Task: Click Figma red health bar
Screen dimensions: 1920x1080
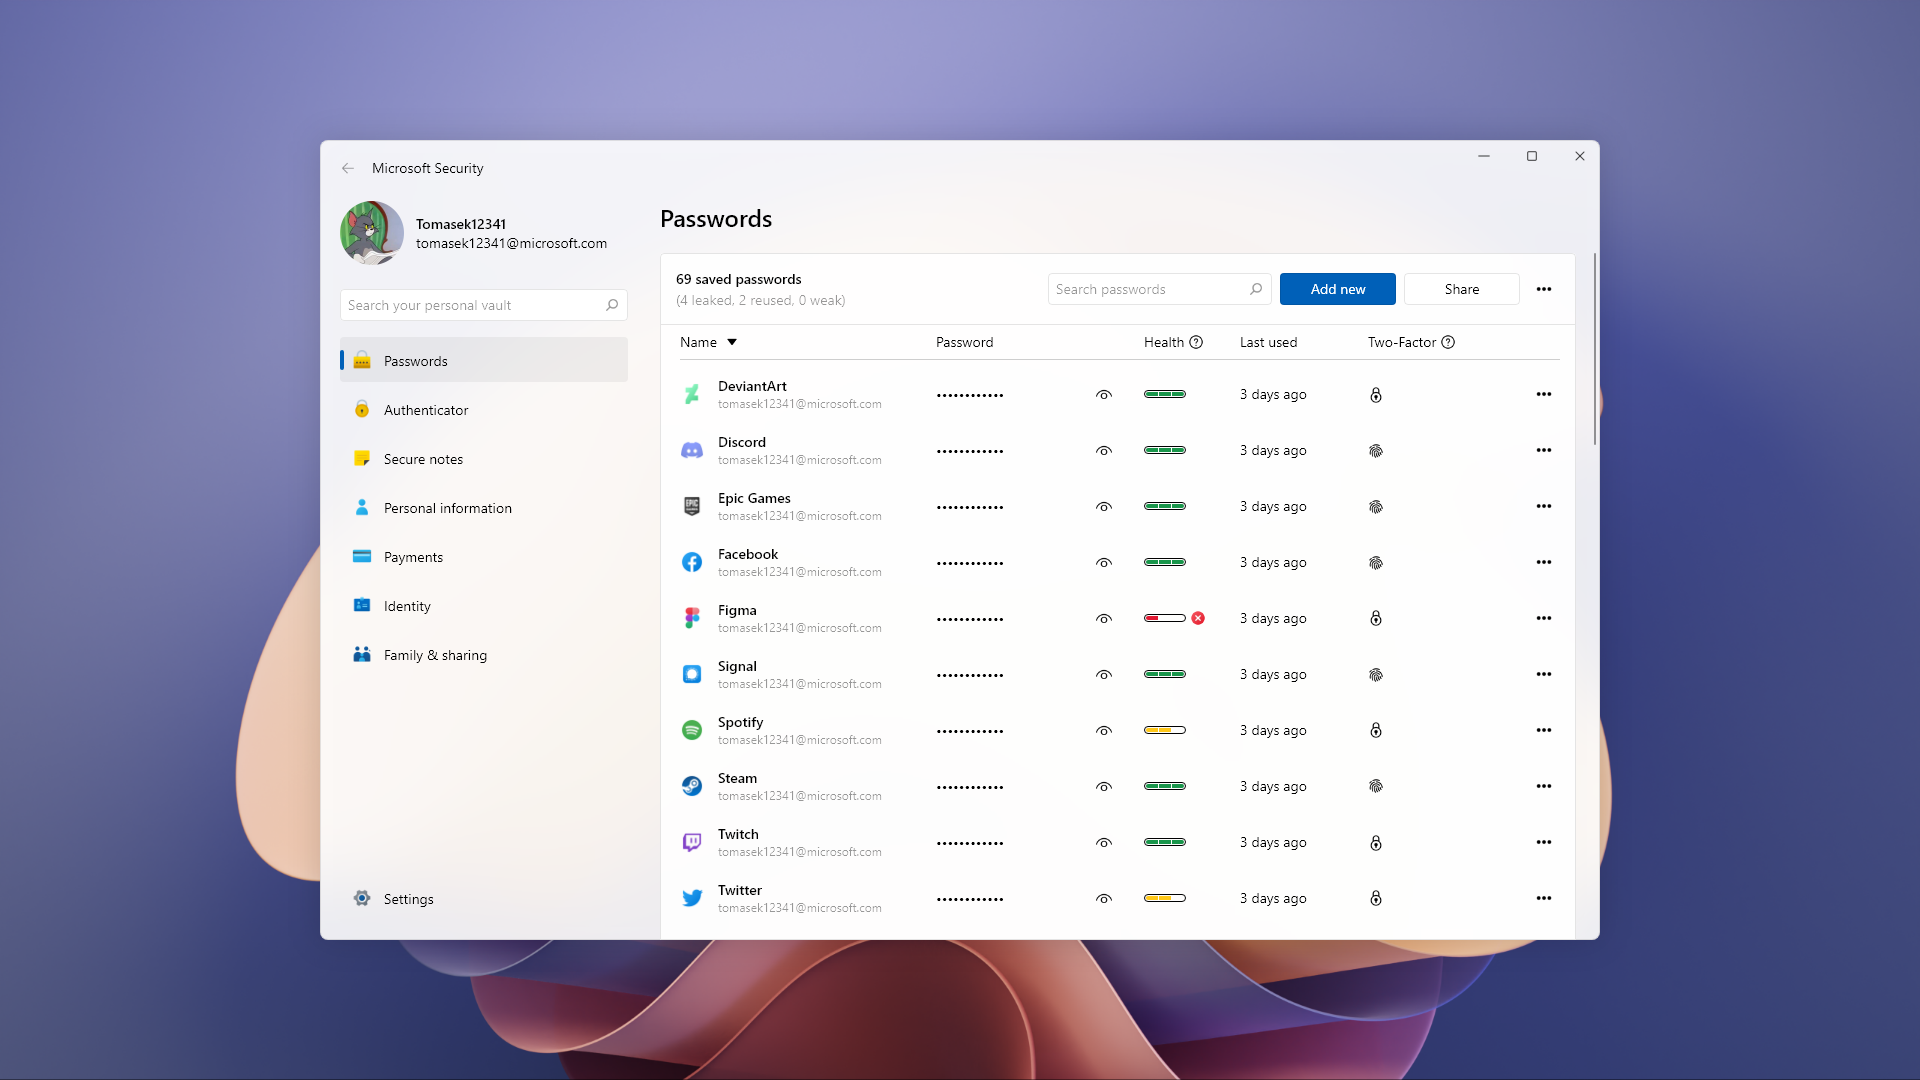Action: coord(1165,618)
